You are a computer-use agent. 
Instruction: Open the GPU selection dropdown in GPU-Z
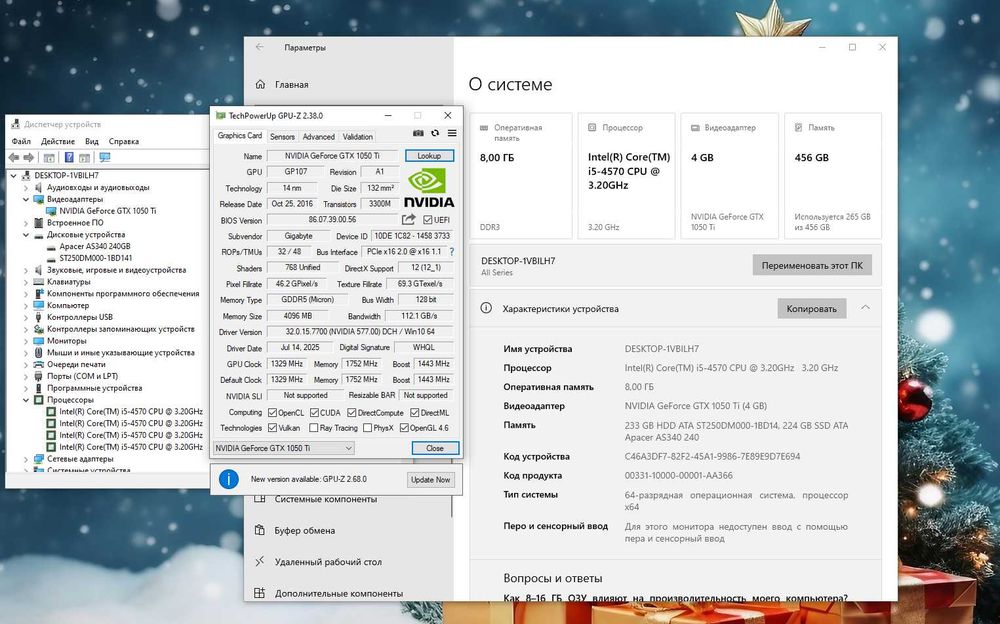click(x=284, y=448)
